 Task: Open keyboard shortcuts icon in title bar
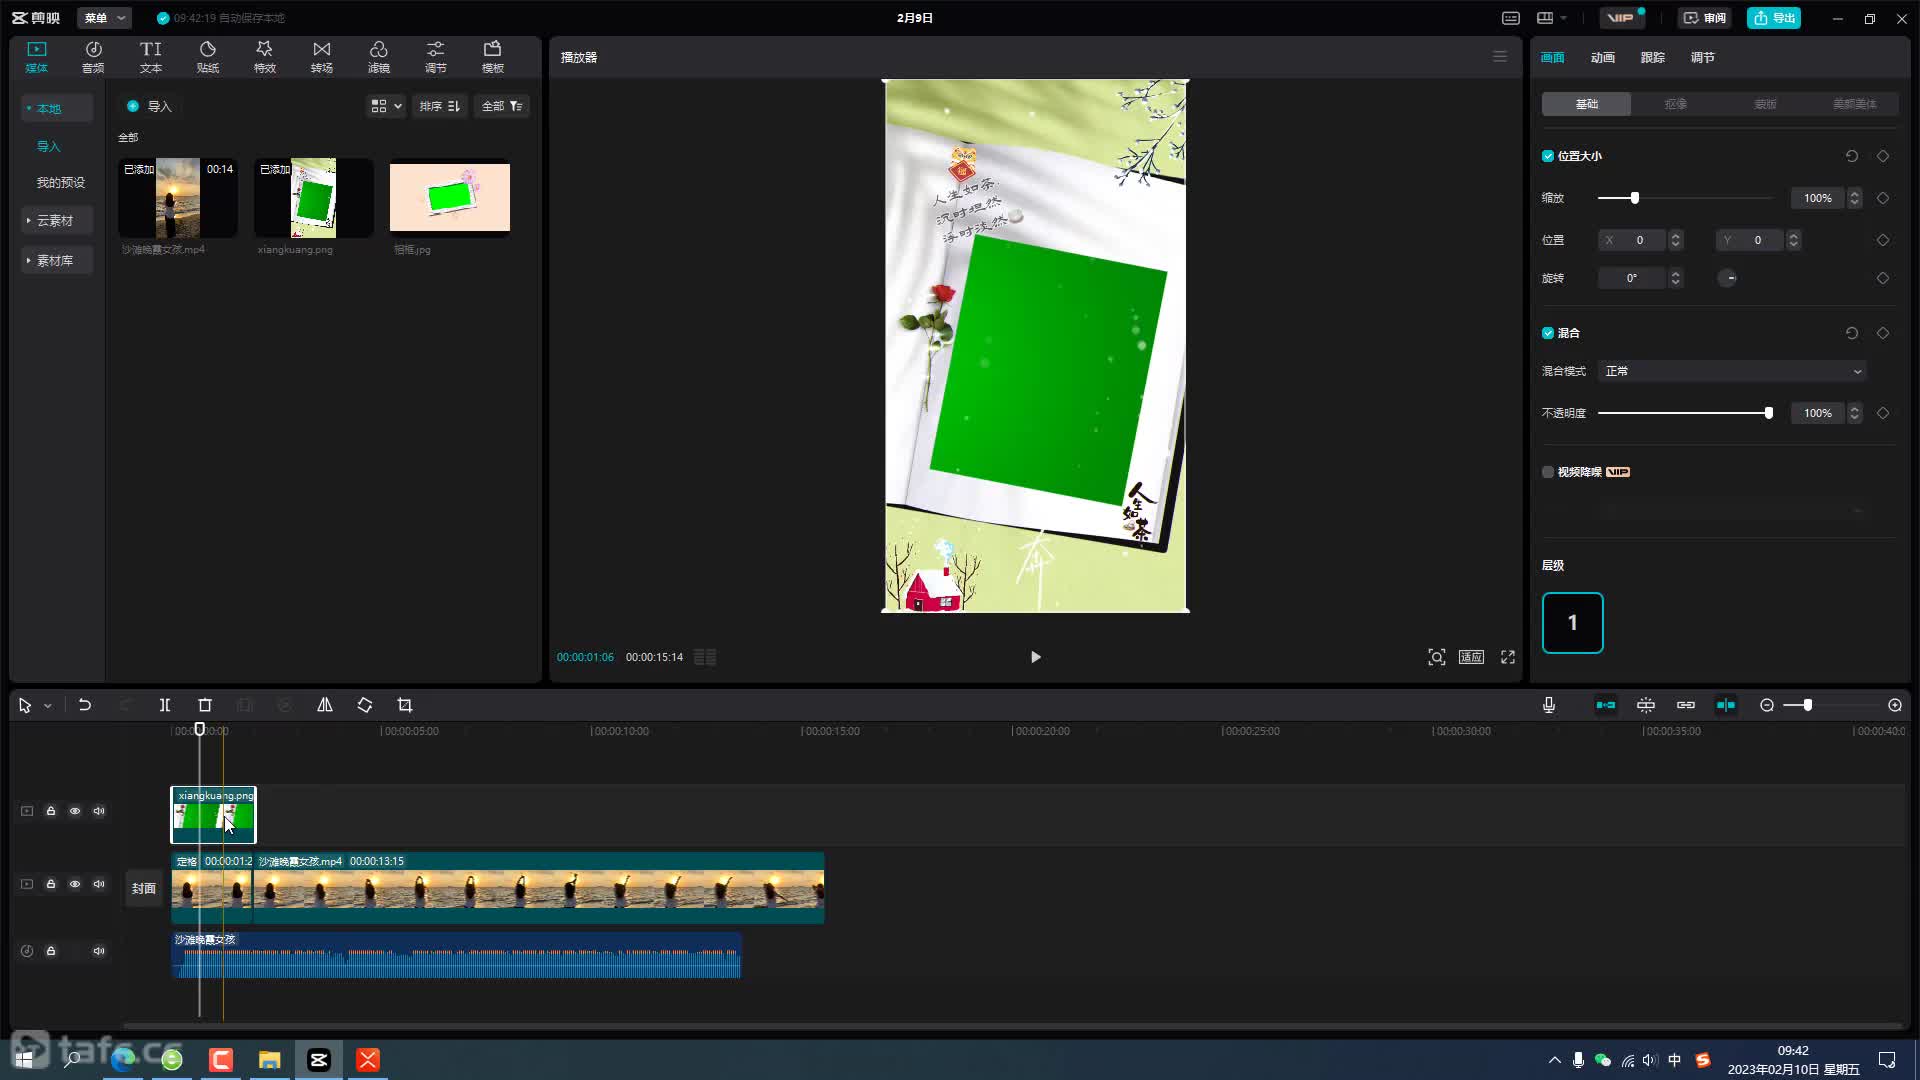(1511, 18)
